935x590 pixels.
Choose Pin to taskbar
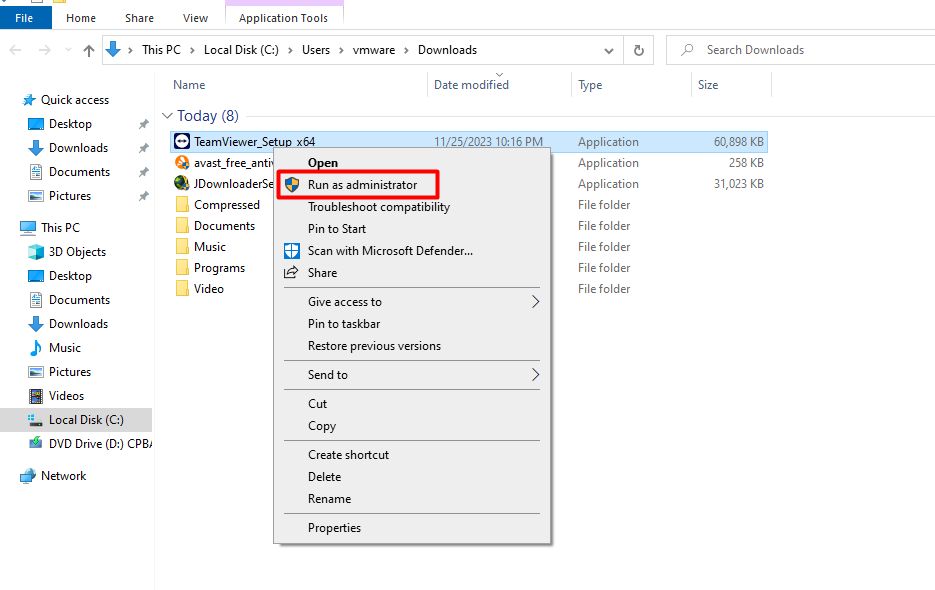coord(412,324)
